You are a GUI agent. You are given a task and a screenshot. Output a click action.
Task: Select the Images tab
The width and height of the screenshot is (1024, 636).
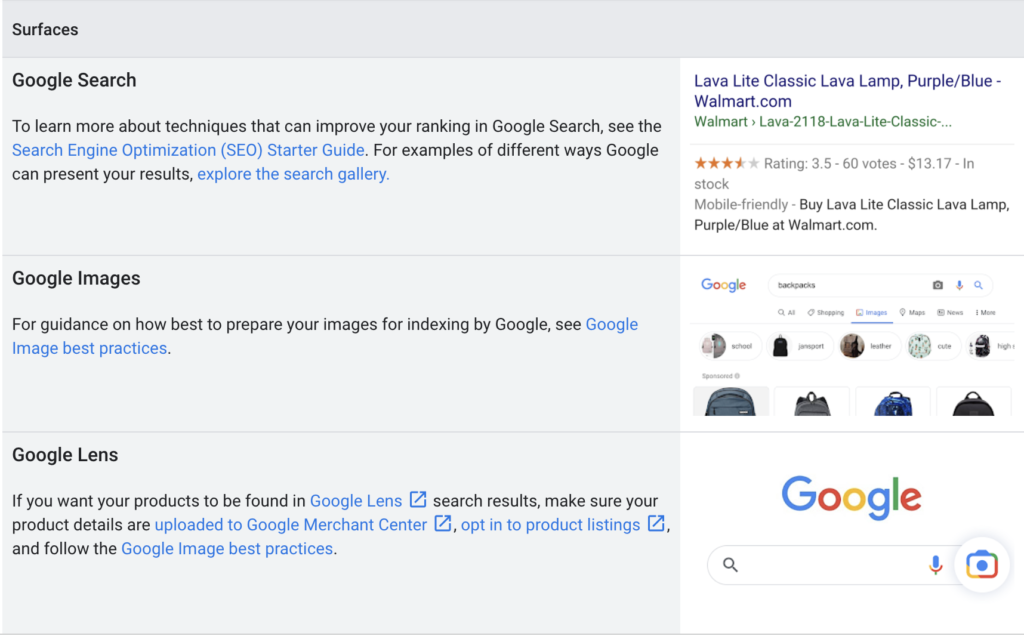click(872, 313)
